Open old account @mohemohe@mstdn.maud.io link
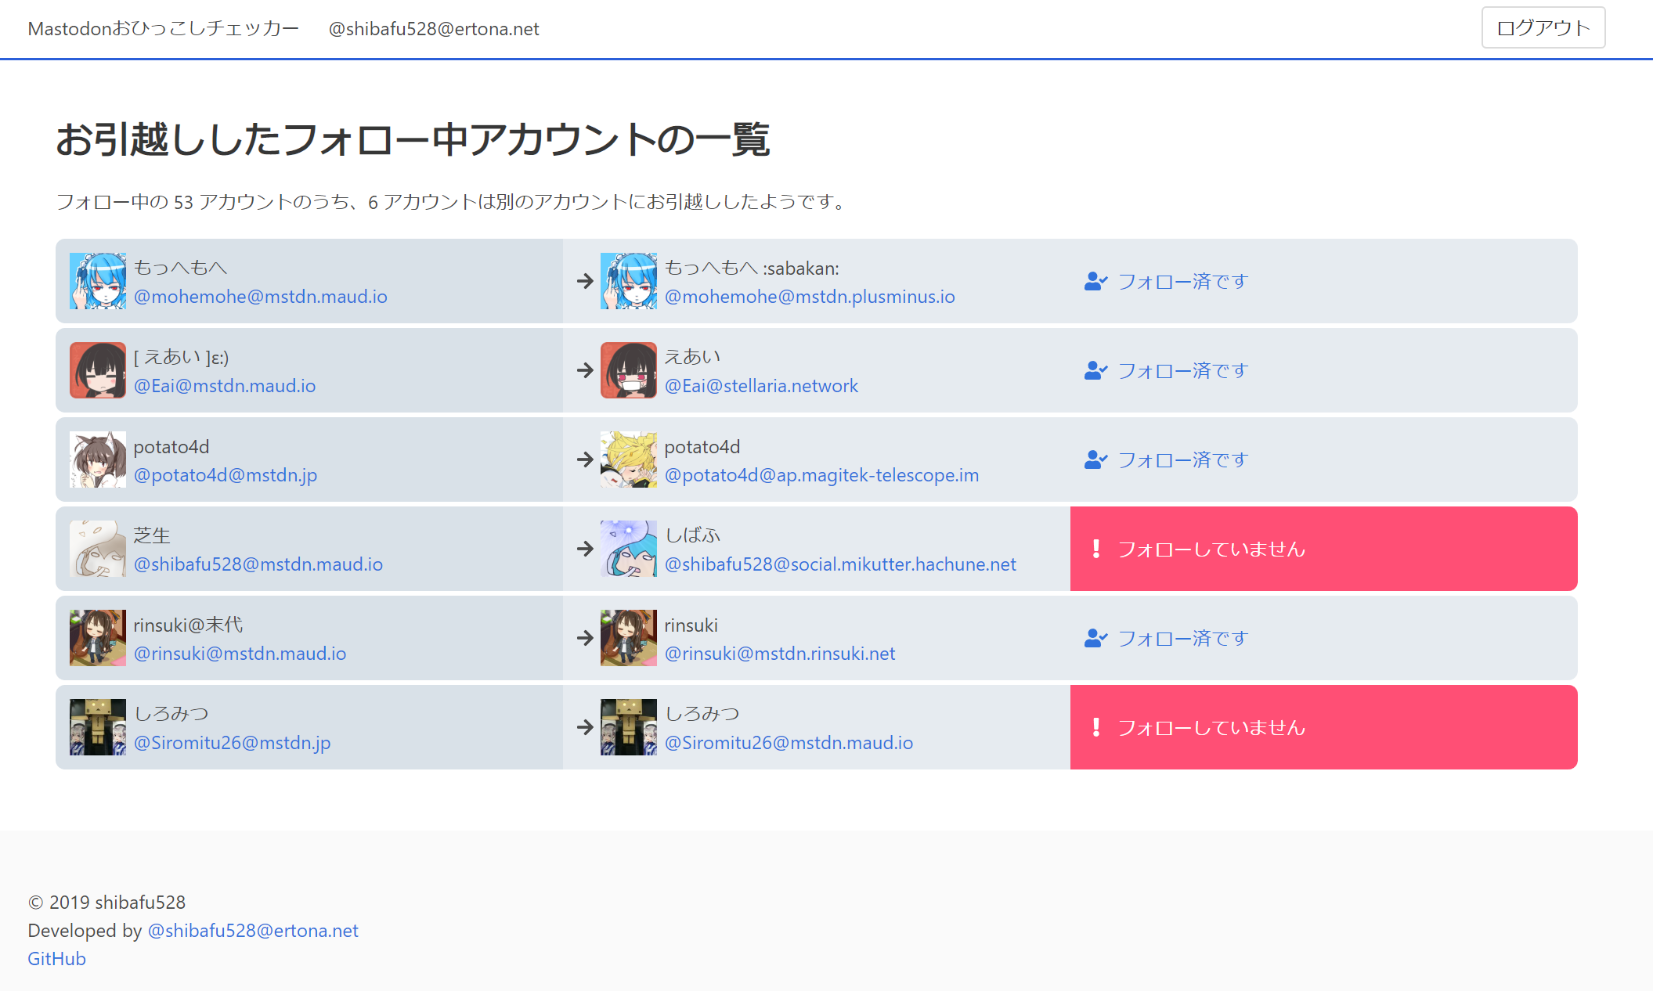Screen dimensions: 1653x991 [260, 297]
